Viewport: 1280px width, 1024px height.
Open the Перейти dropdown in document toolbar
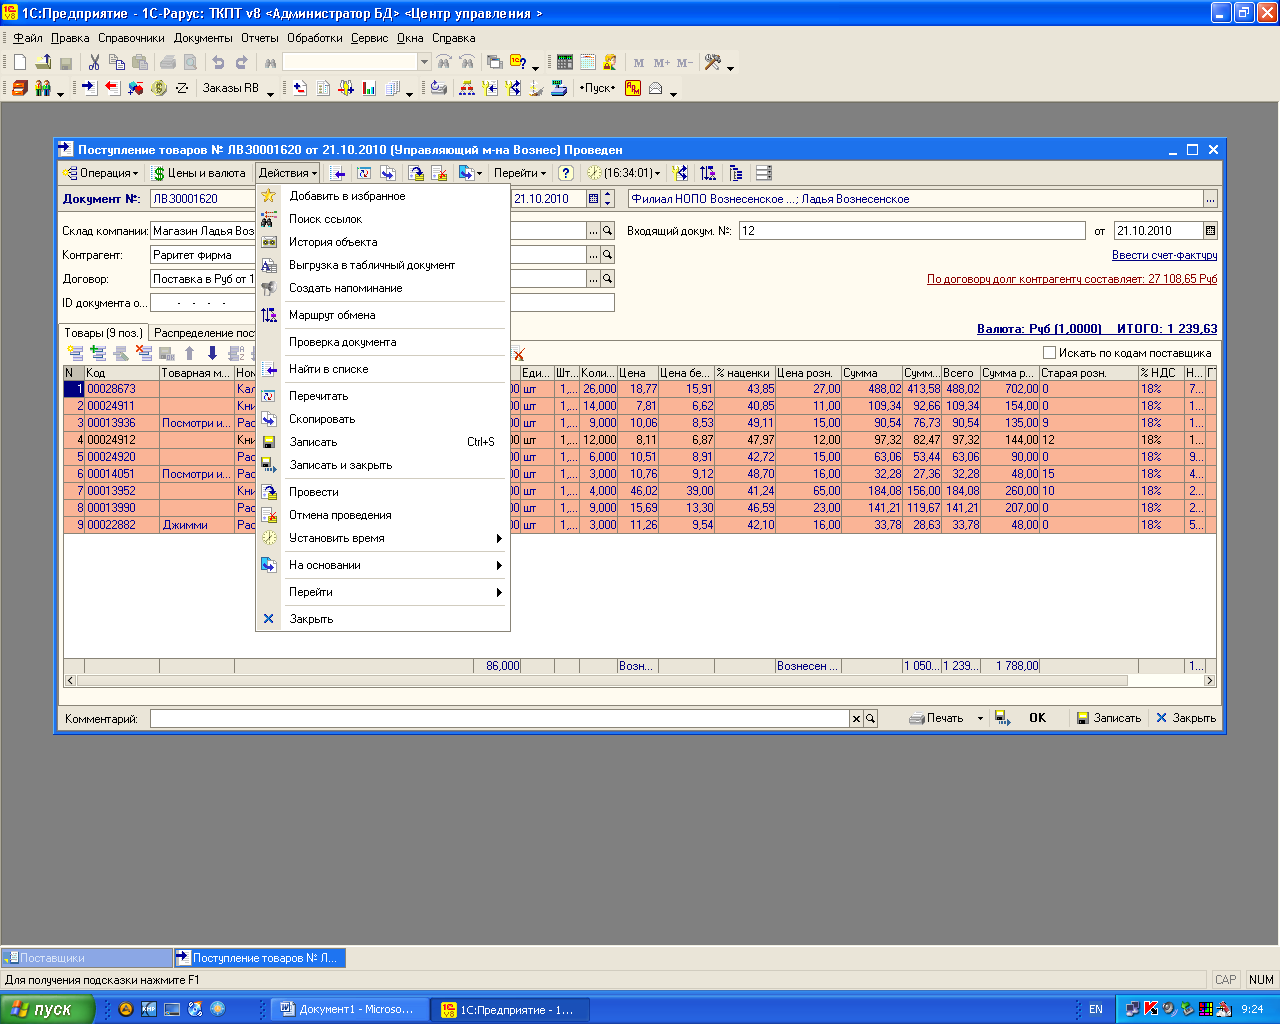[x=520, y=173]
